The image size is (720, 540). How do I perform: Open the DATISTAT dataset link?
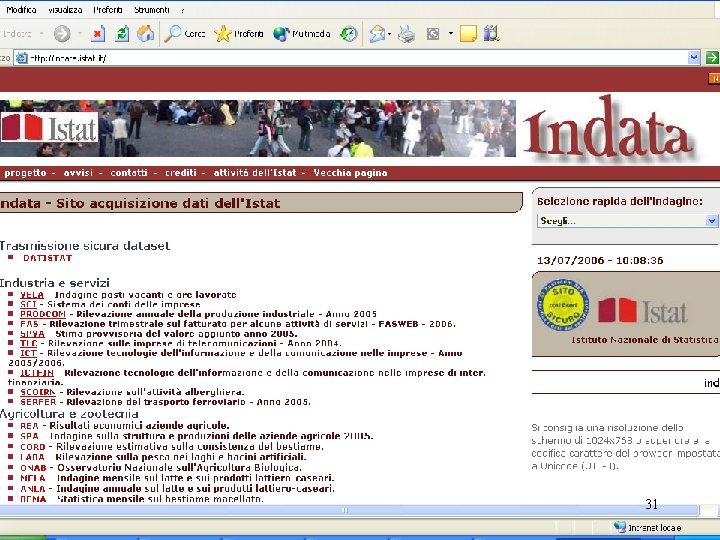point(48,258)
